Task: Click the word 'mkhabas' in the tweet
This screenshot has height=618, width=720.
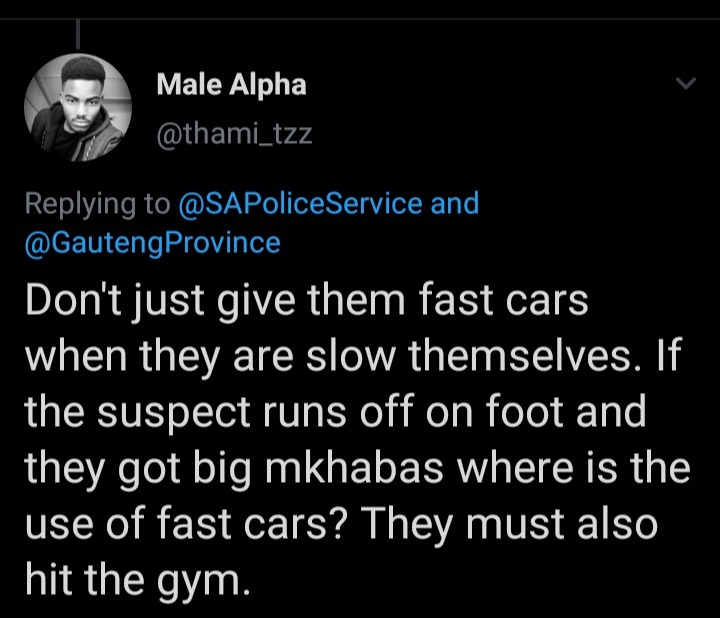Action: pyautogui.click(x=354, y=468)
